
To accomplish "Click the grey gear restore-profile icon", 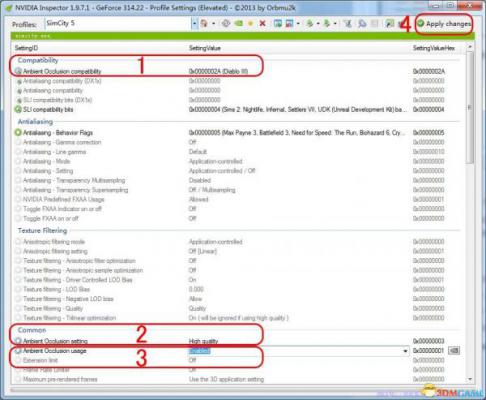I will click(226, 23).
